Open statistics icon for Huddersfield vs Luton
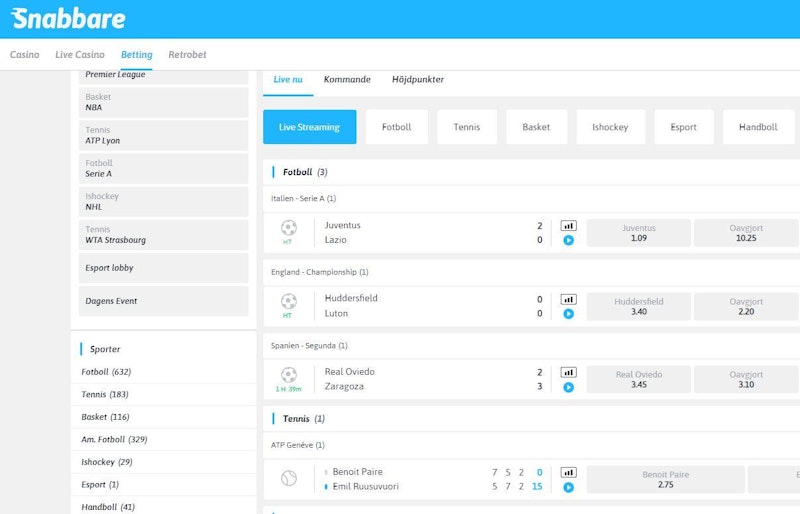Image resolution: width=800 pixels, height=514 pixels. (x=568, y=299)
